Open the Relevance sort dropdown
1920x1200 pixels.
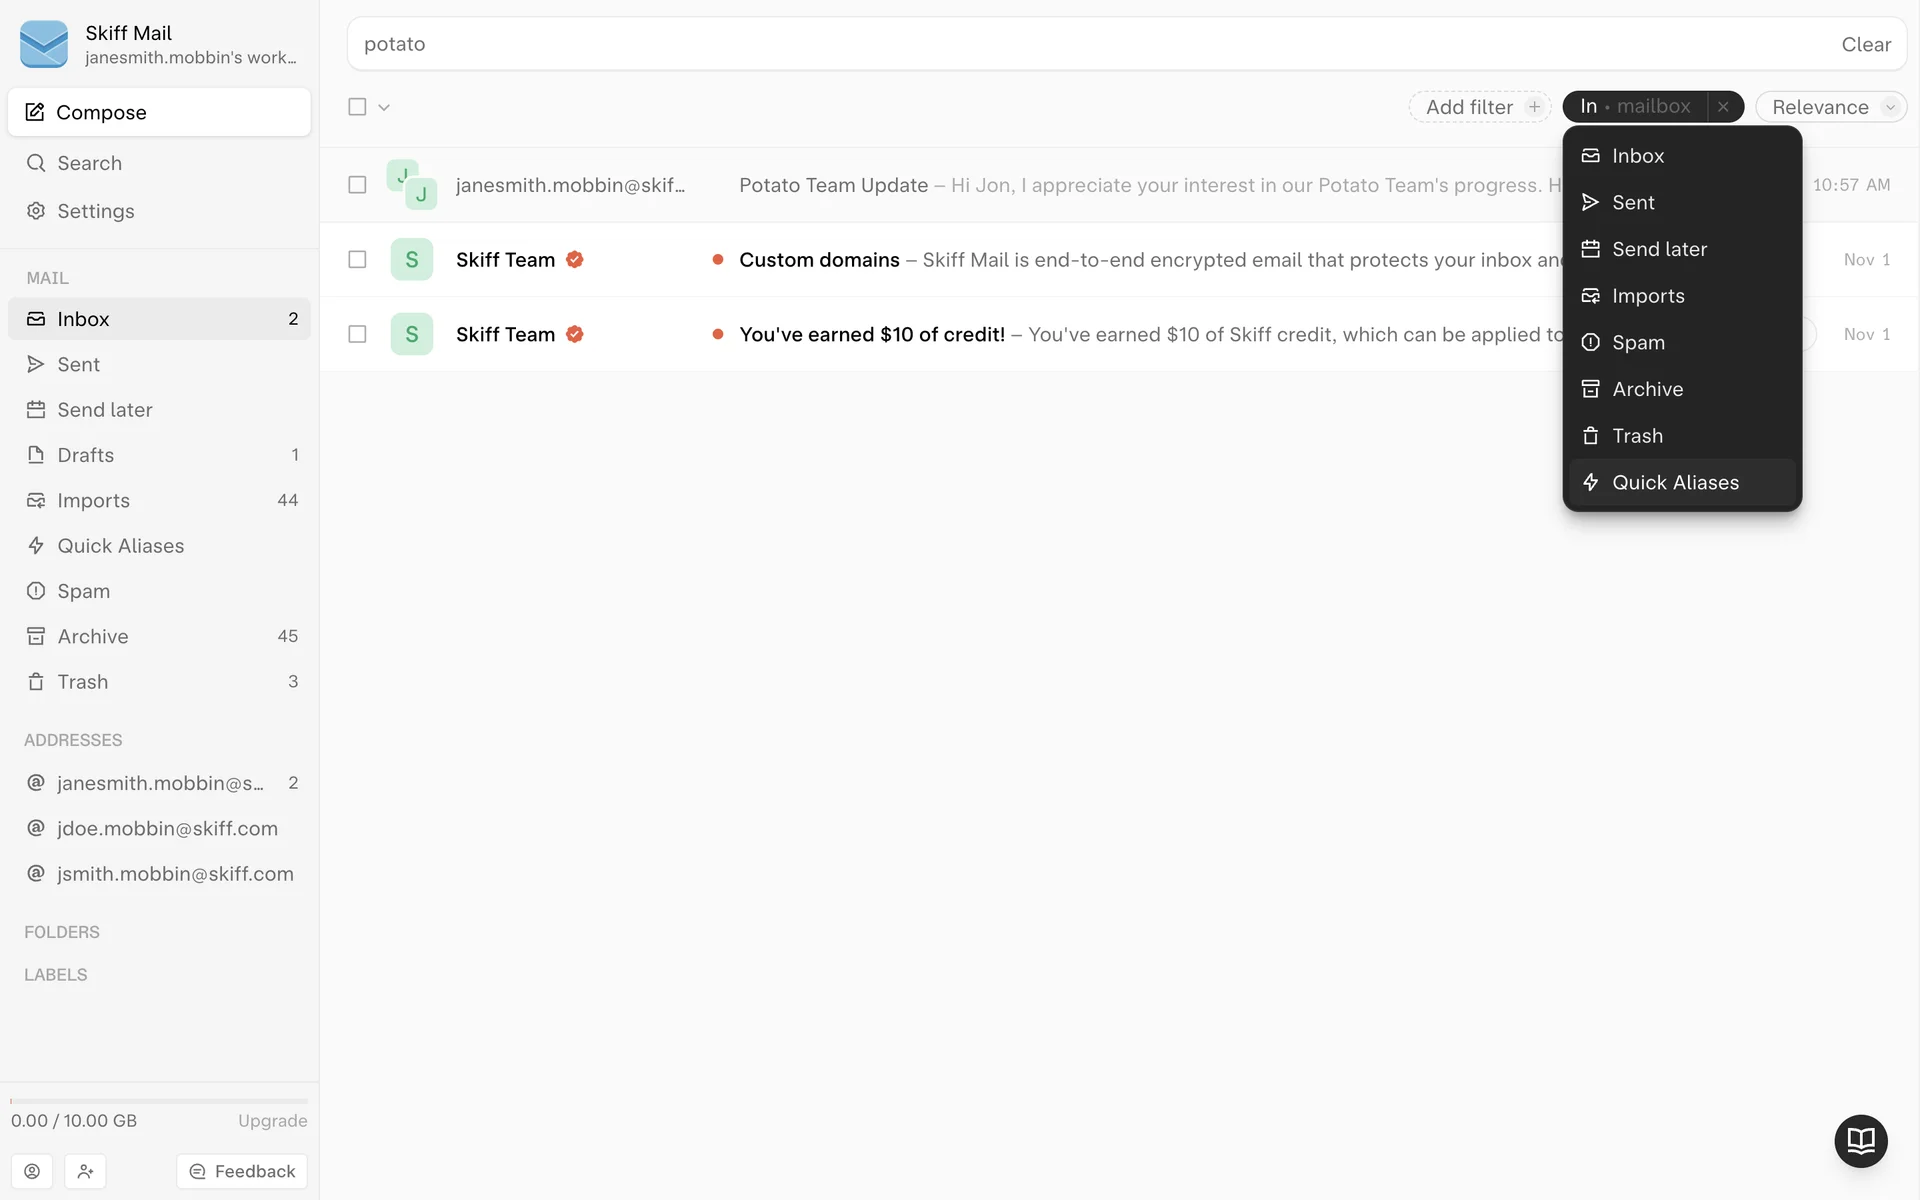click(1831, 107)
